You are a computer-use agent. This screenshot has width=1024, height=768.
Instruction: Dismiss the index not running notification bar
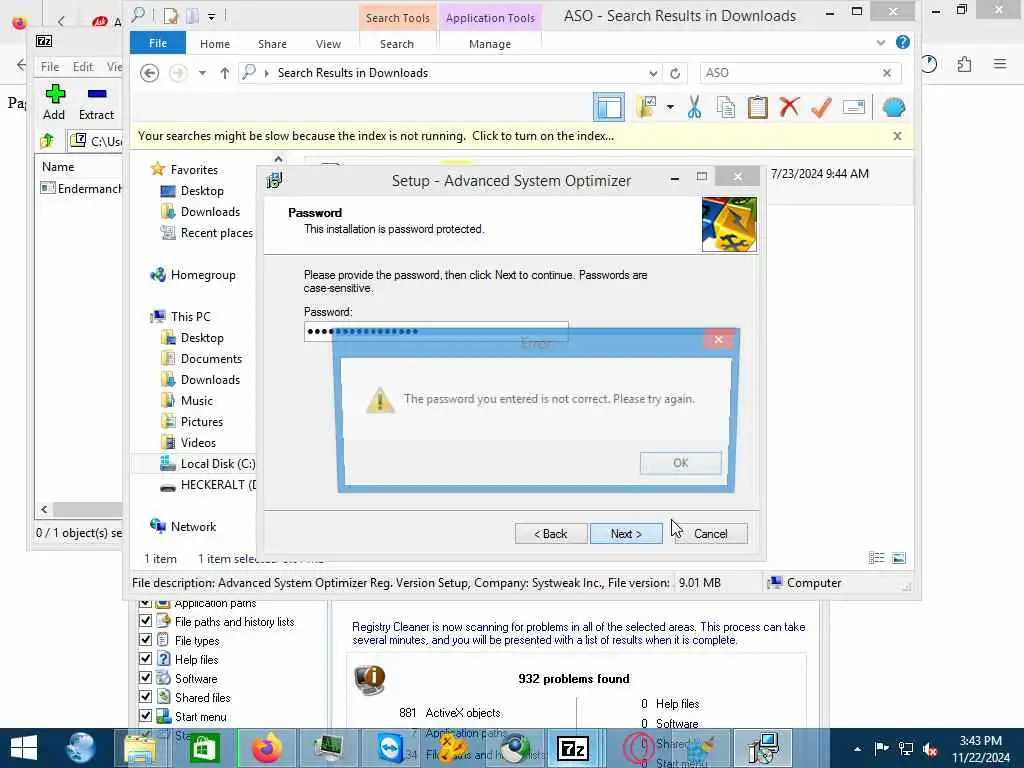(x=897, y=136)
